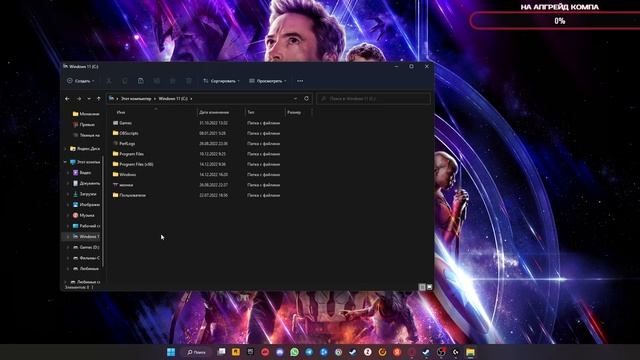Click the Share icon in Explorer toolbar
This screenshot has height=360, width=640.
pyautogui.click(x=173, y=81)
